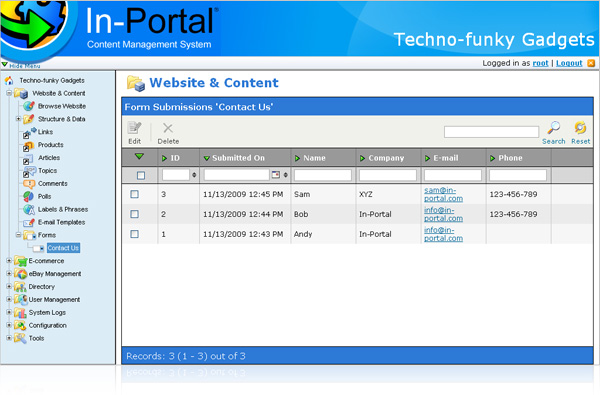Expand the Configuration tree node
The height and width of the screenshot is (395, 600).
pyautogui.click(x=9, y=325)
